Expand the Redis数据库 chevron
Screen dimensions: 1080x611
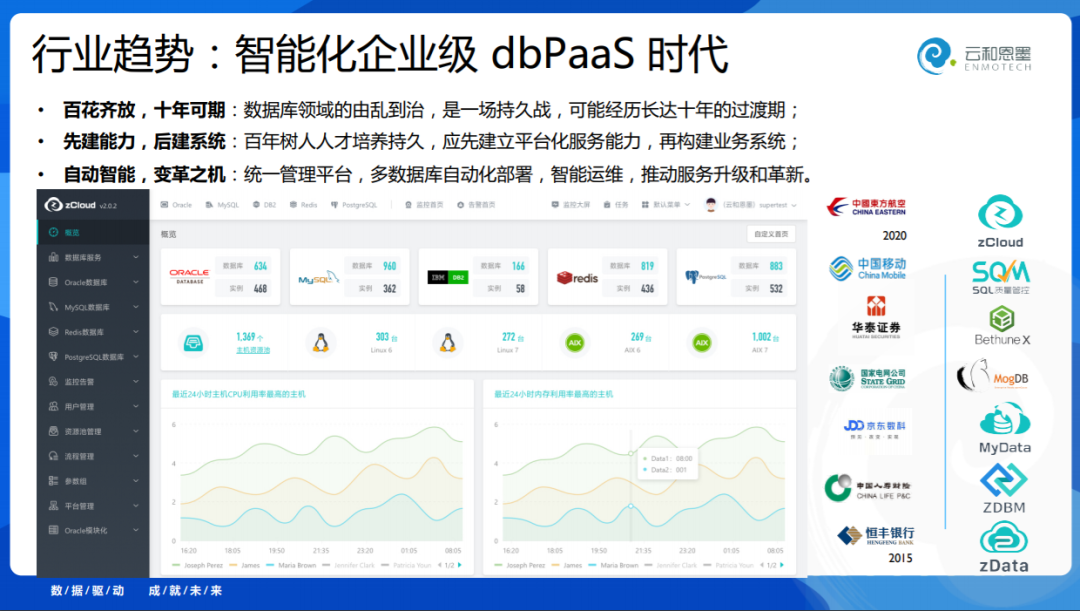point(136,331)
